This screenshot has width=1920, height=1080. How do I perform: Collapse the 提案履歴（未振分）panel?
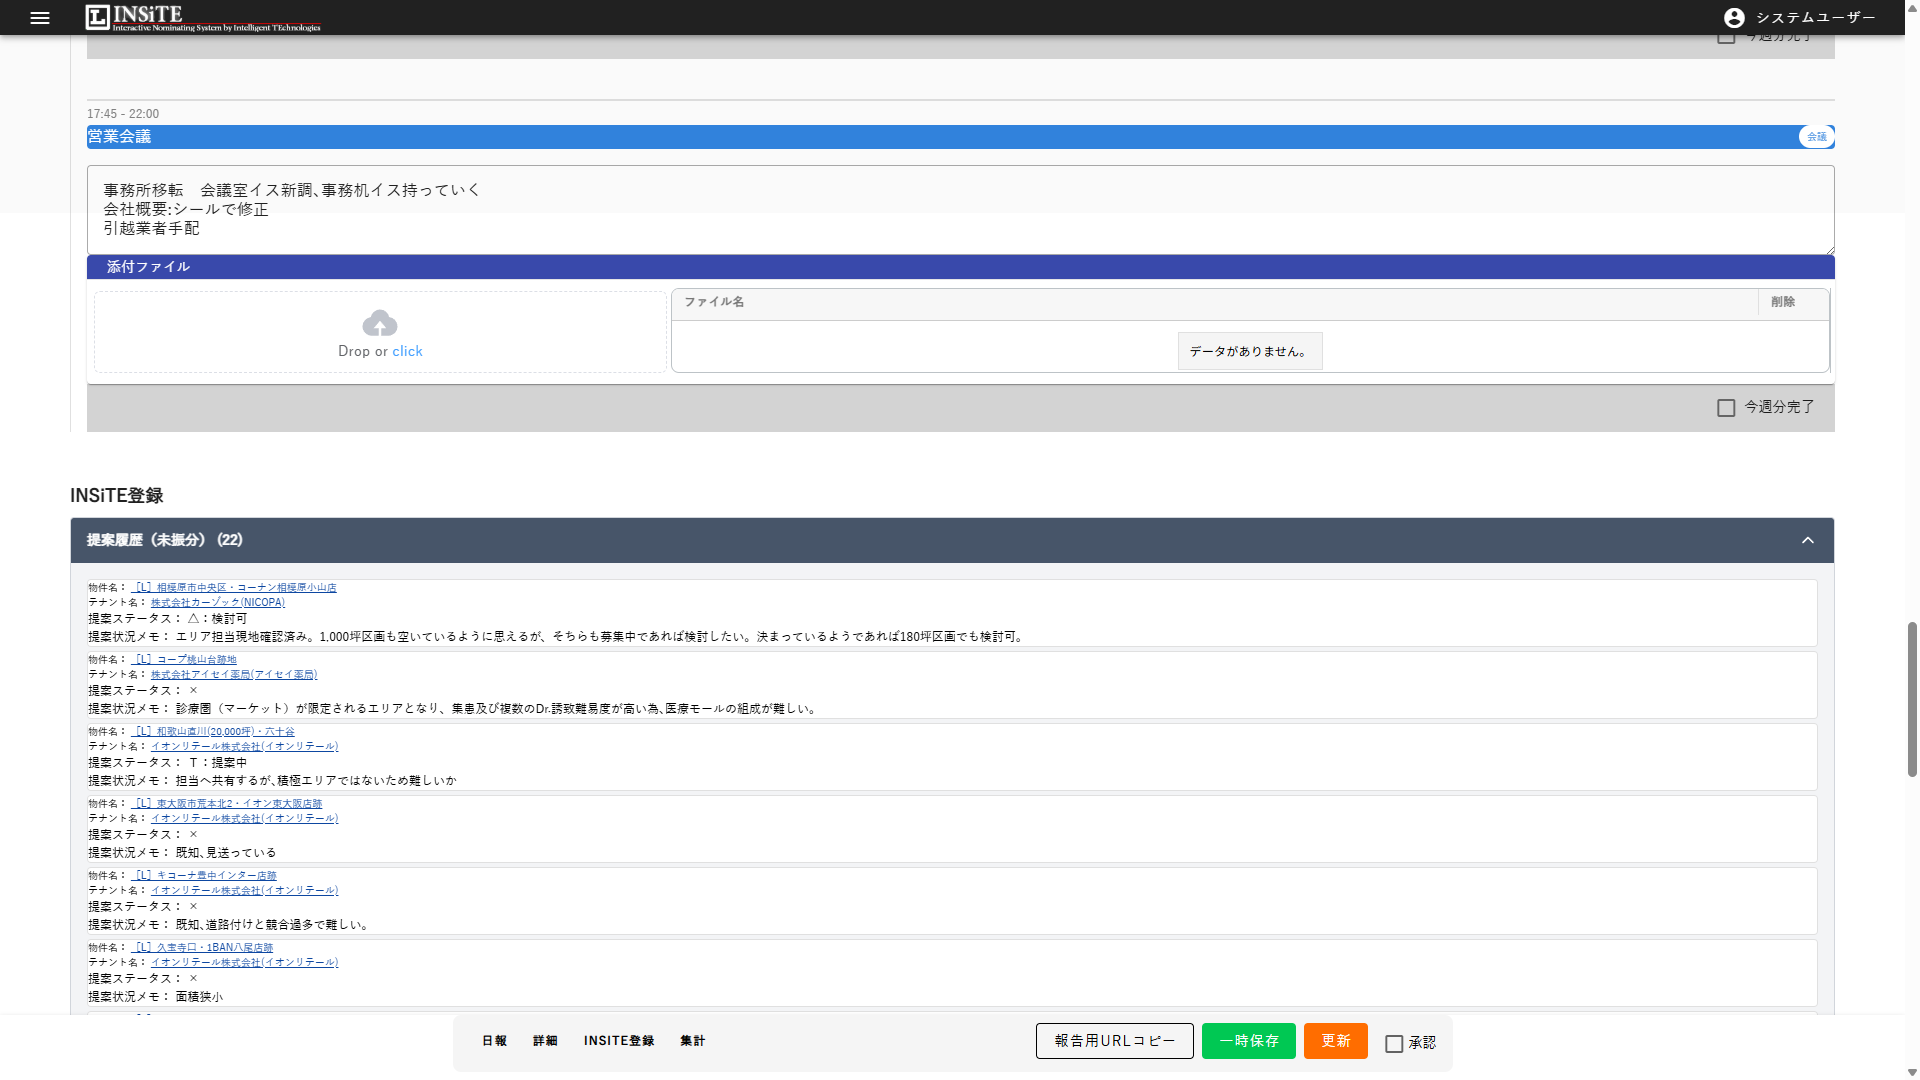[x=1808, y=540]
